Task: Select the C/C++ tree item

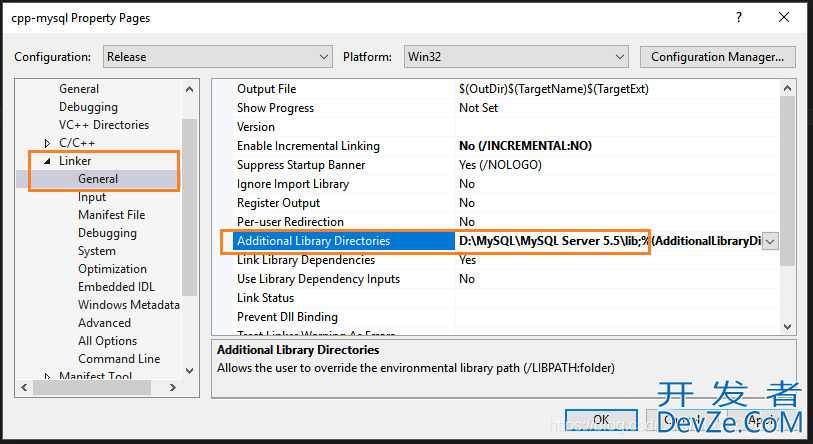Action: [77, 143]
